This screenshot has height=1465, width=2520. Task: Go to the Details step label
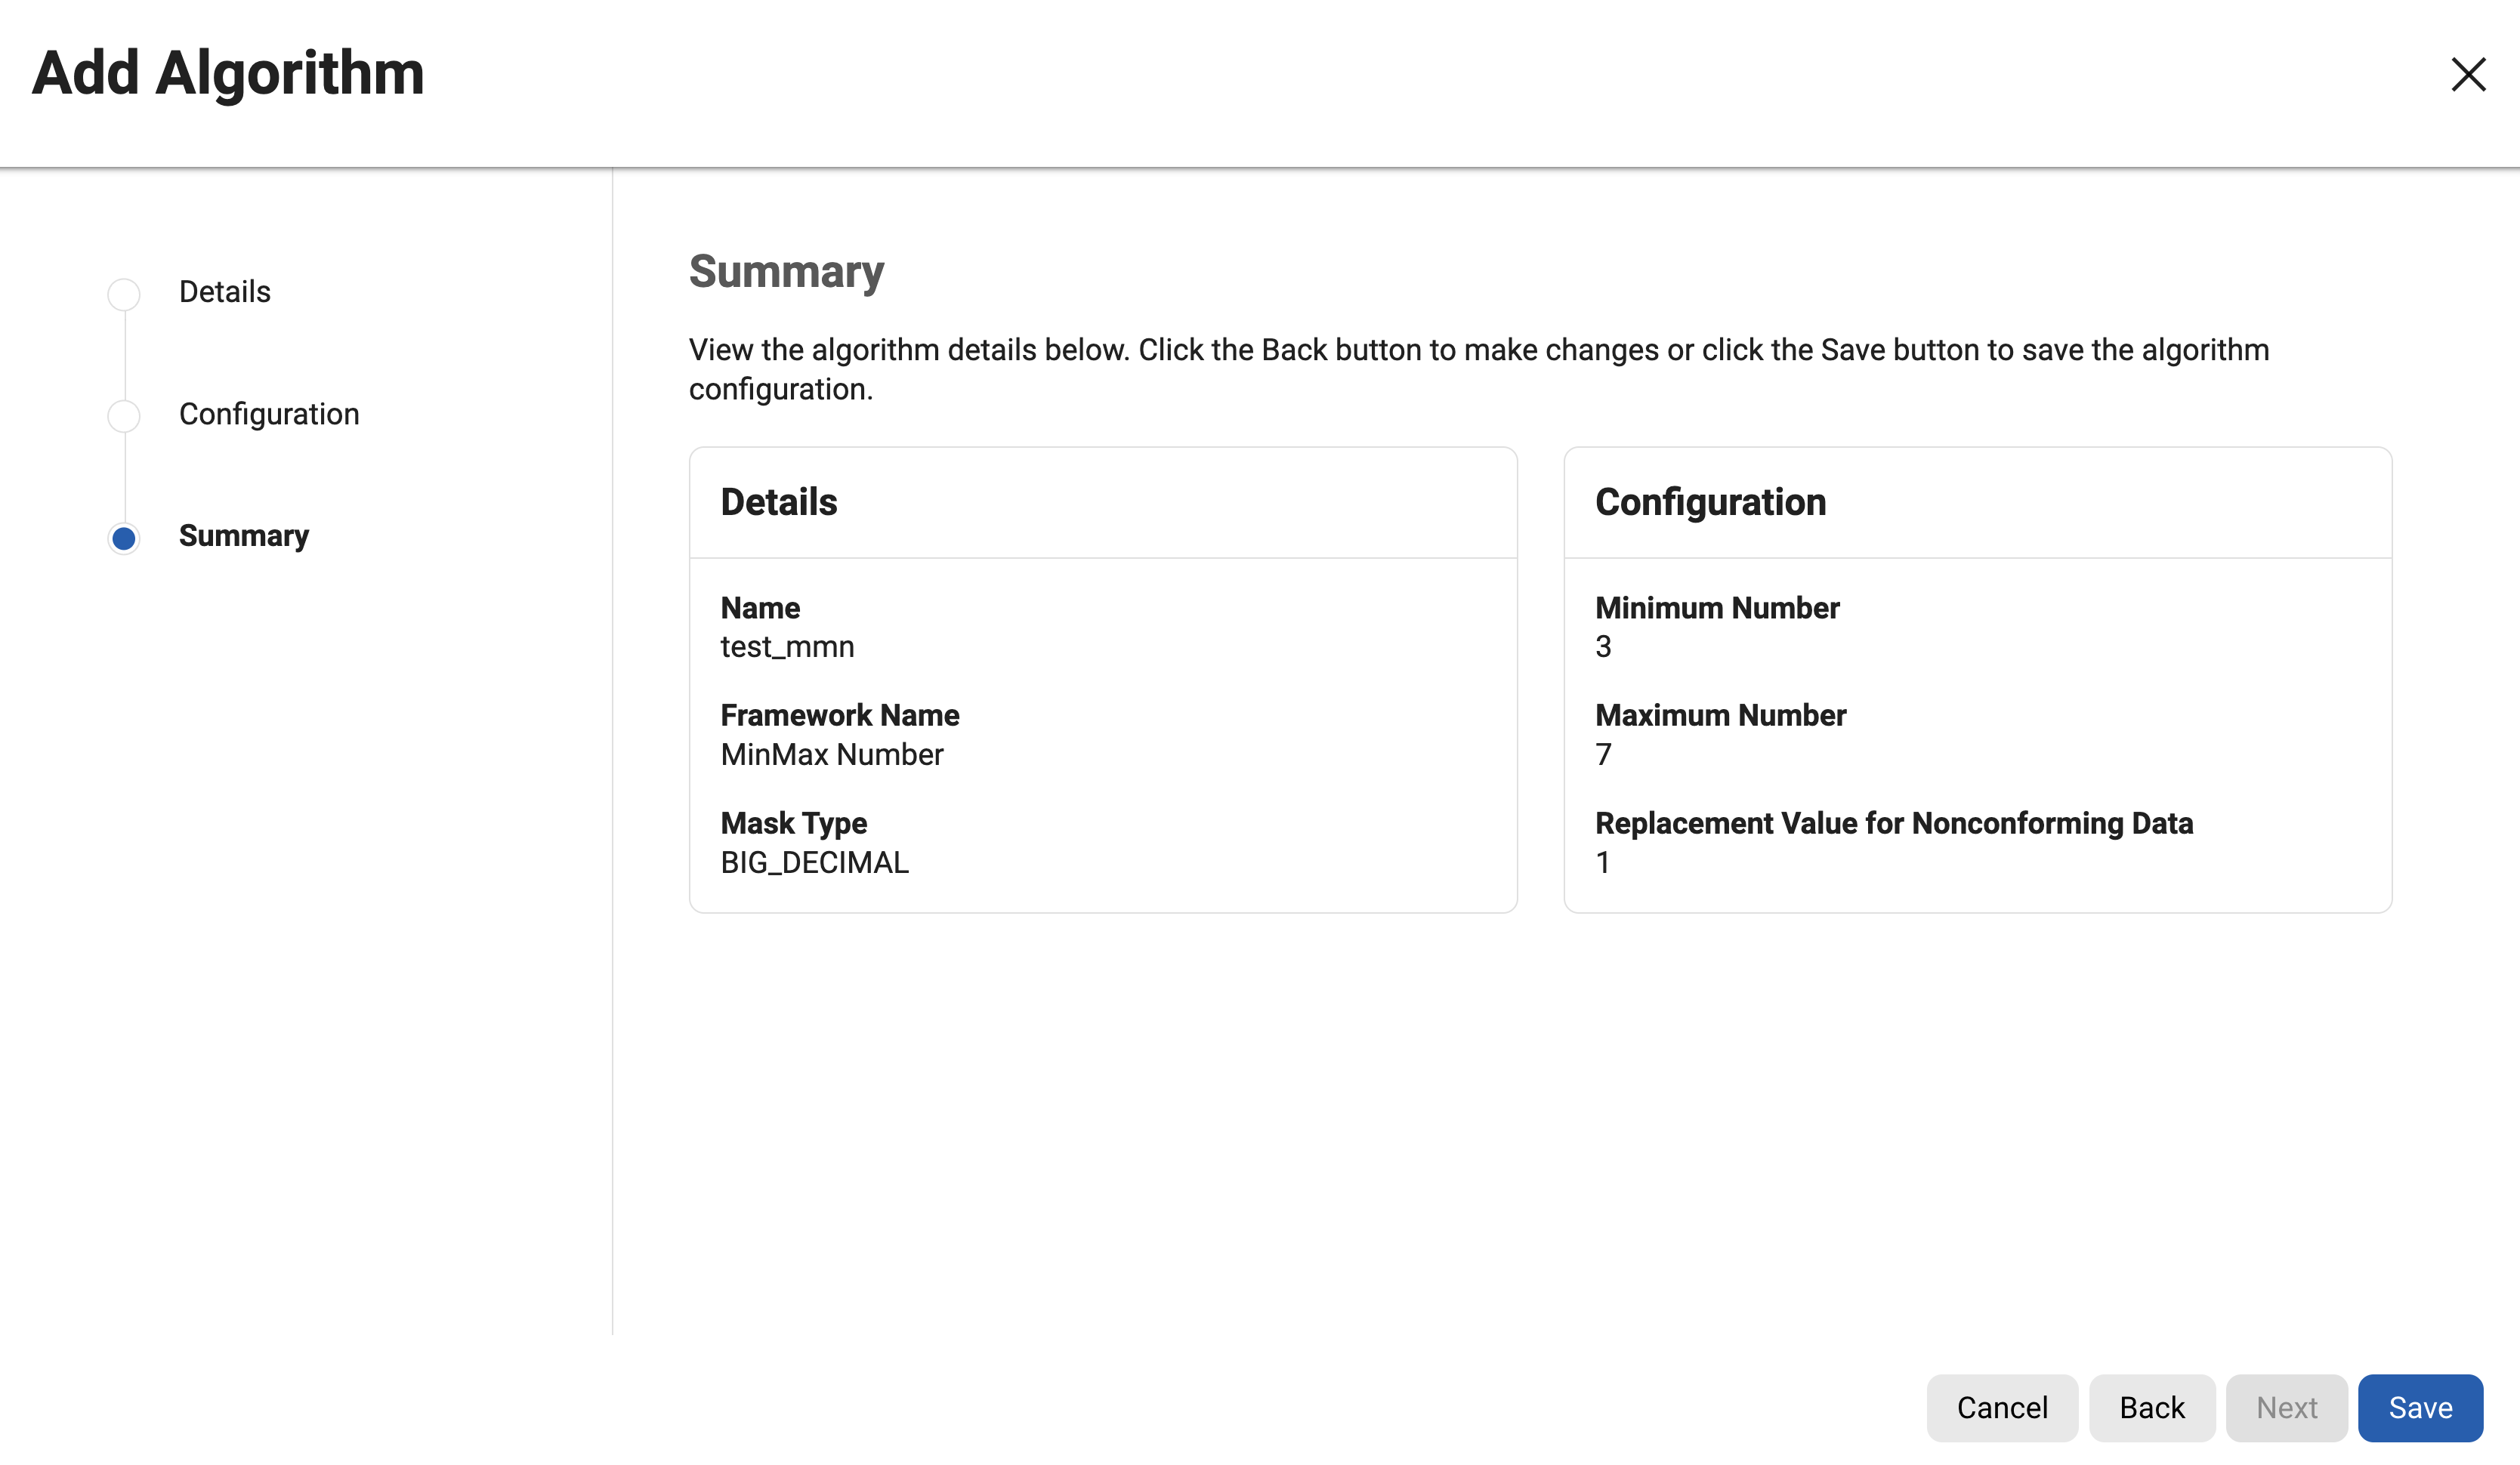tap(225, 292)
